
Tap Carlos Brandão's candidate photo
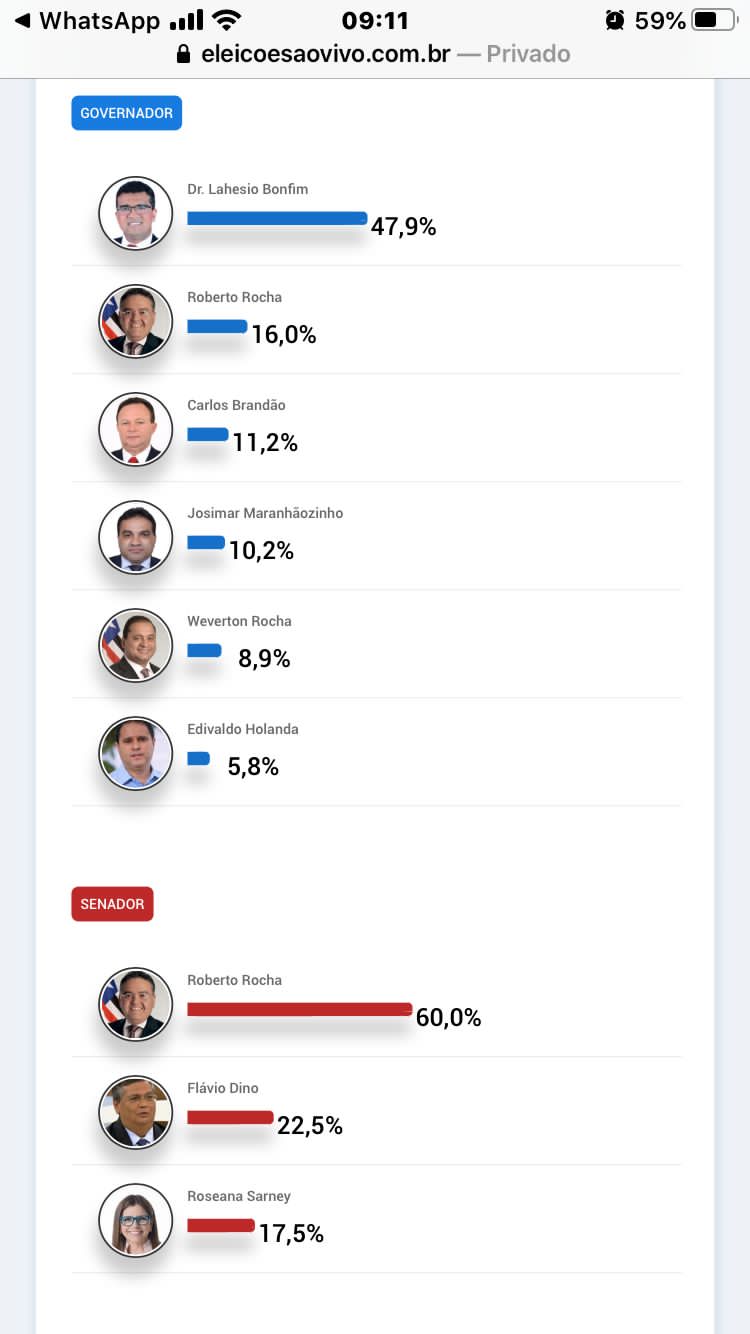(x=136, y=429)
